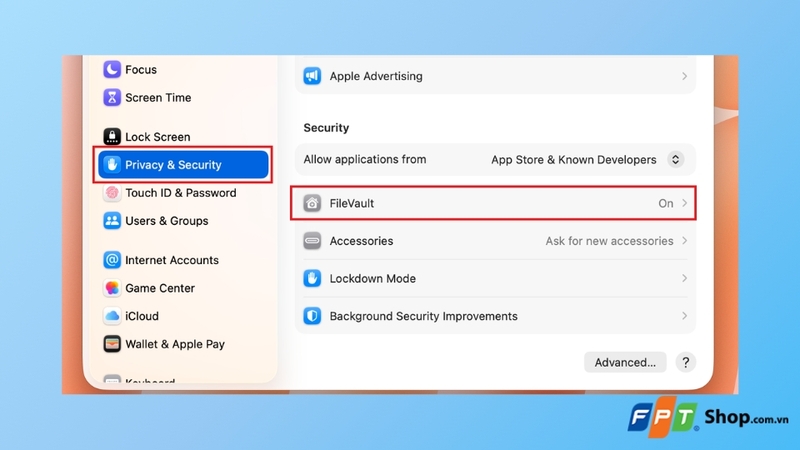800x450 pixels.
Task: Open Touch ID & Password settings
Action: [183, 193]
